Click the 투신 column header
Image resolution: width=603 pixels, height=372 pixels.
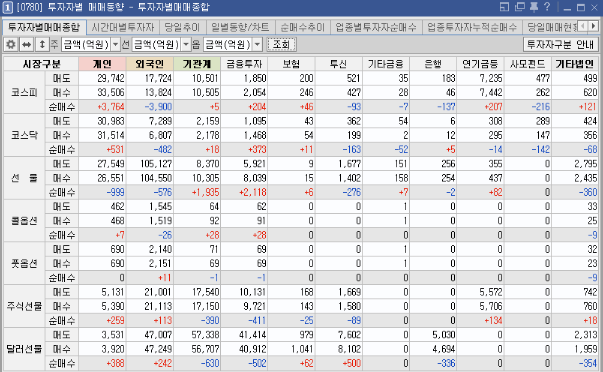(339, 64)
